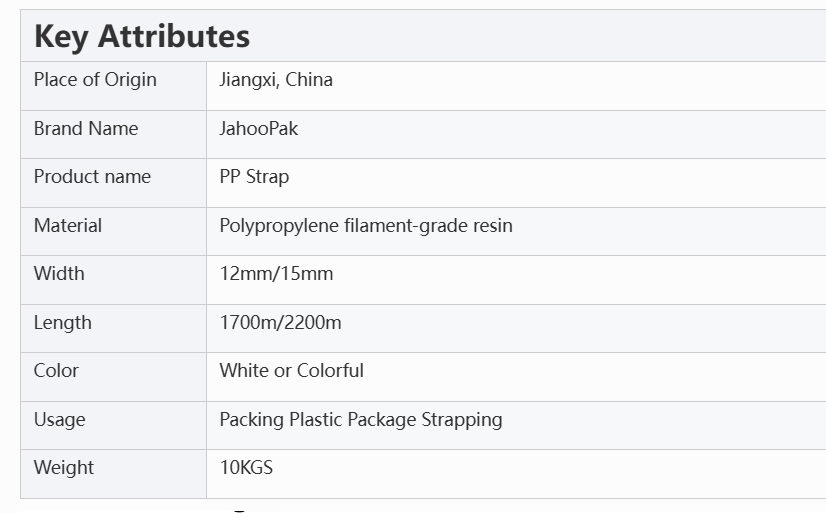Select the 'Length' row label
The width and height of the screenshot is (826, 513).
pos(62,323)
